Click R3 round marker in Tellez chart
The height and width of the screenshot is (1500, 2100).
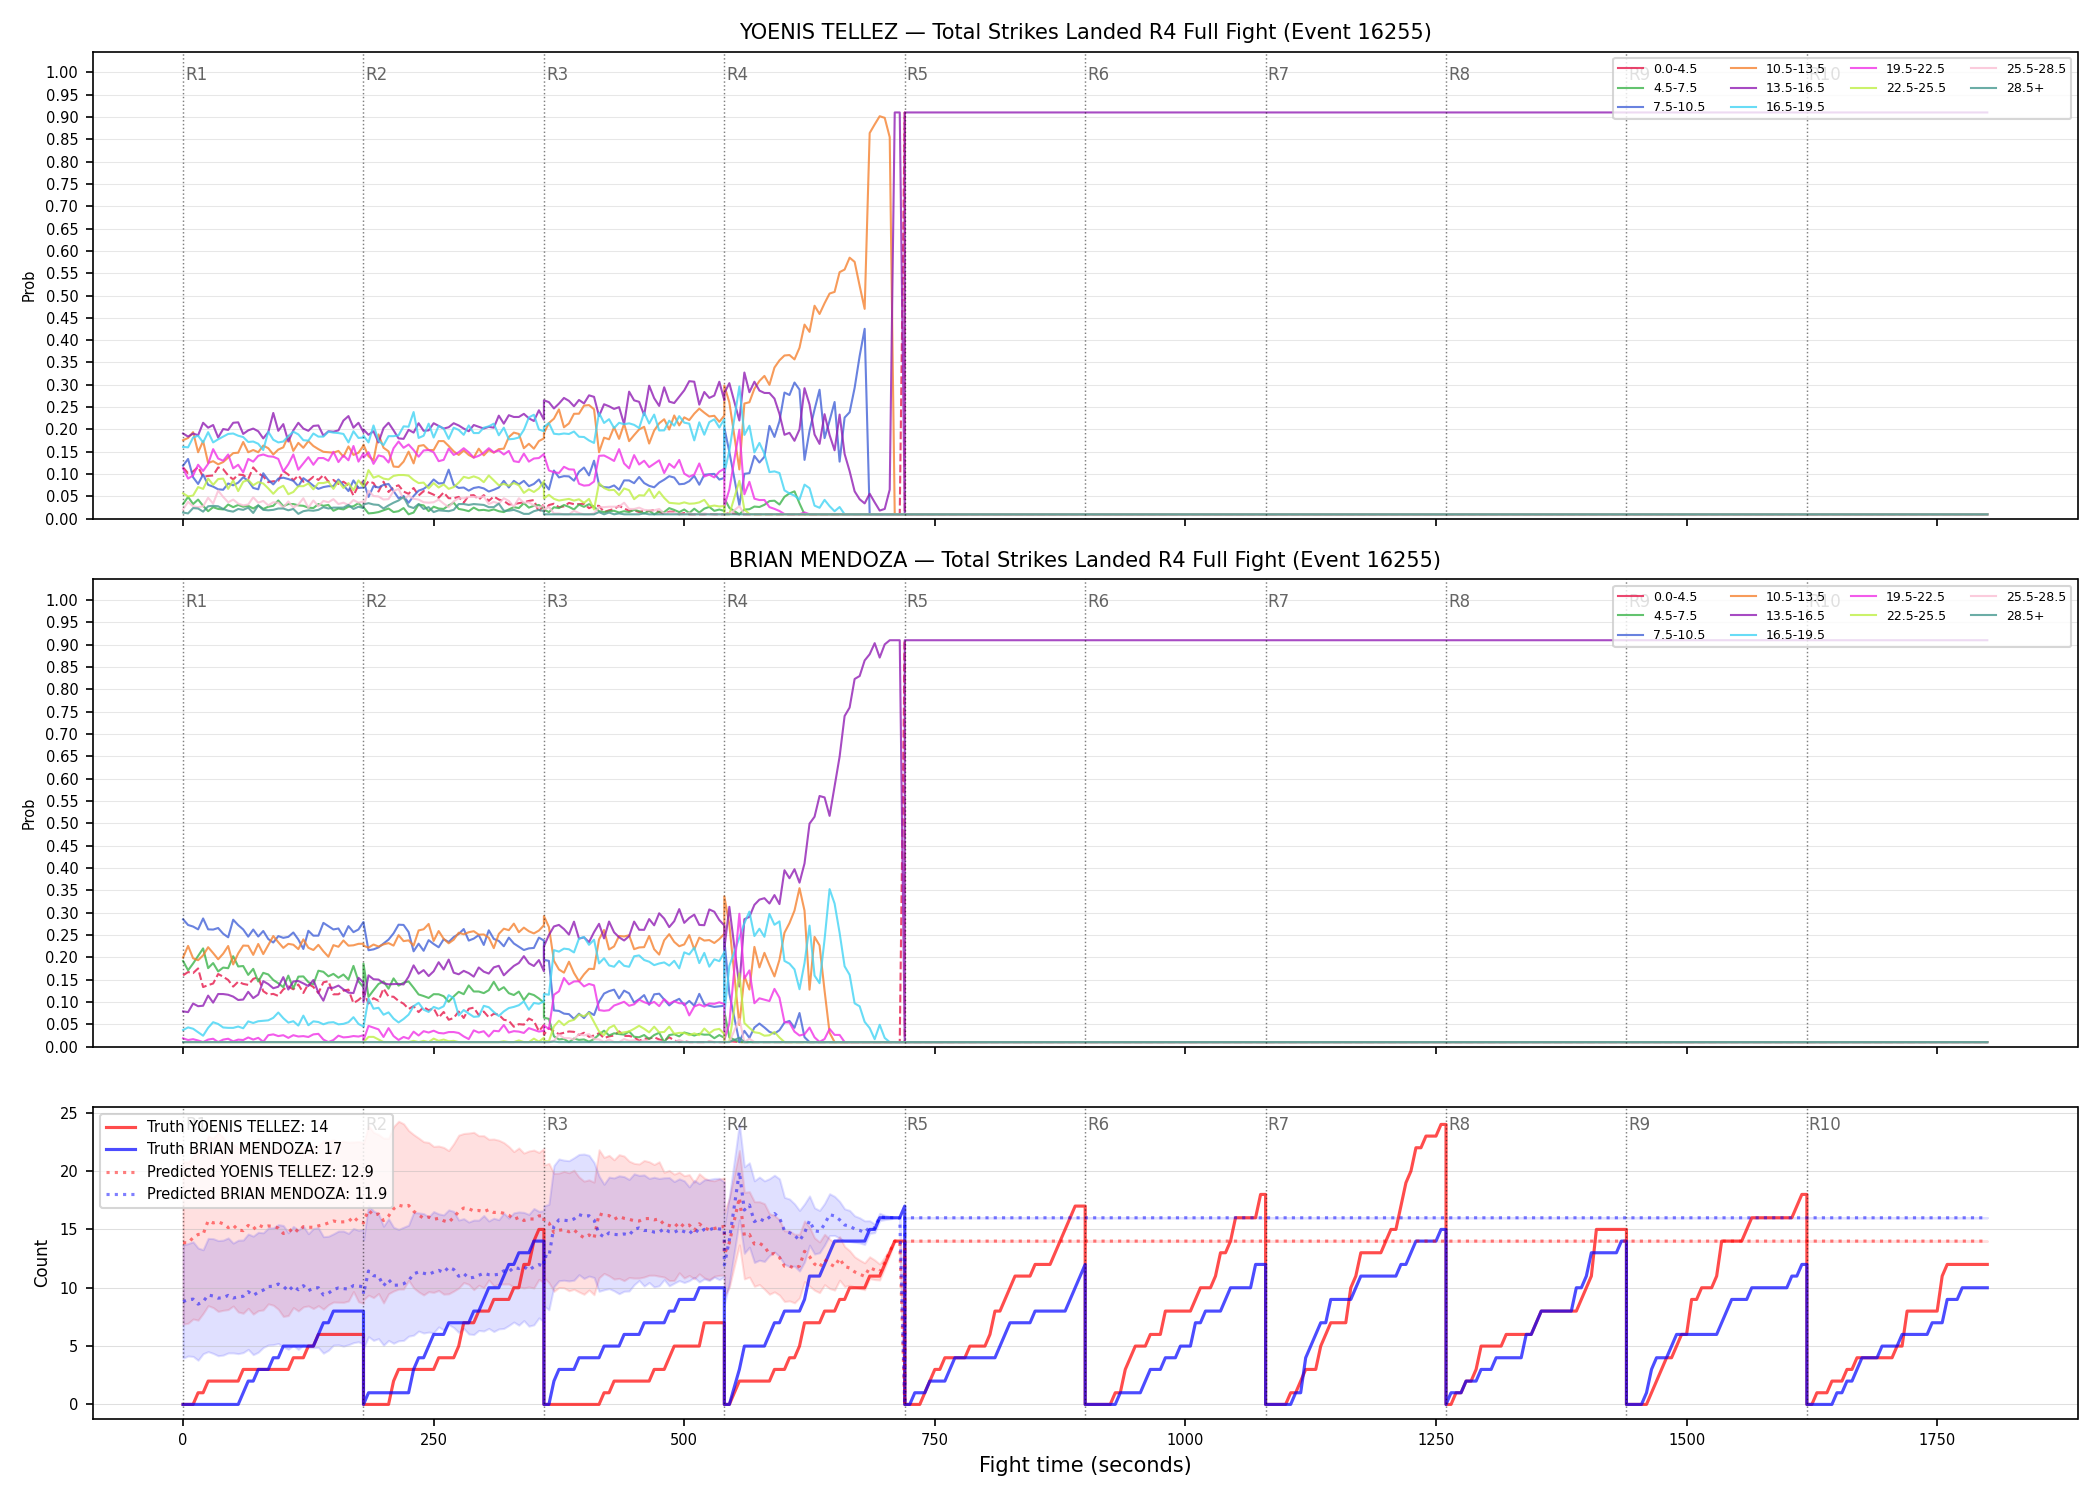(x=557, y=74)
